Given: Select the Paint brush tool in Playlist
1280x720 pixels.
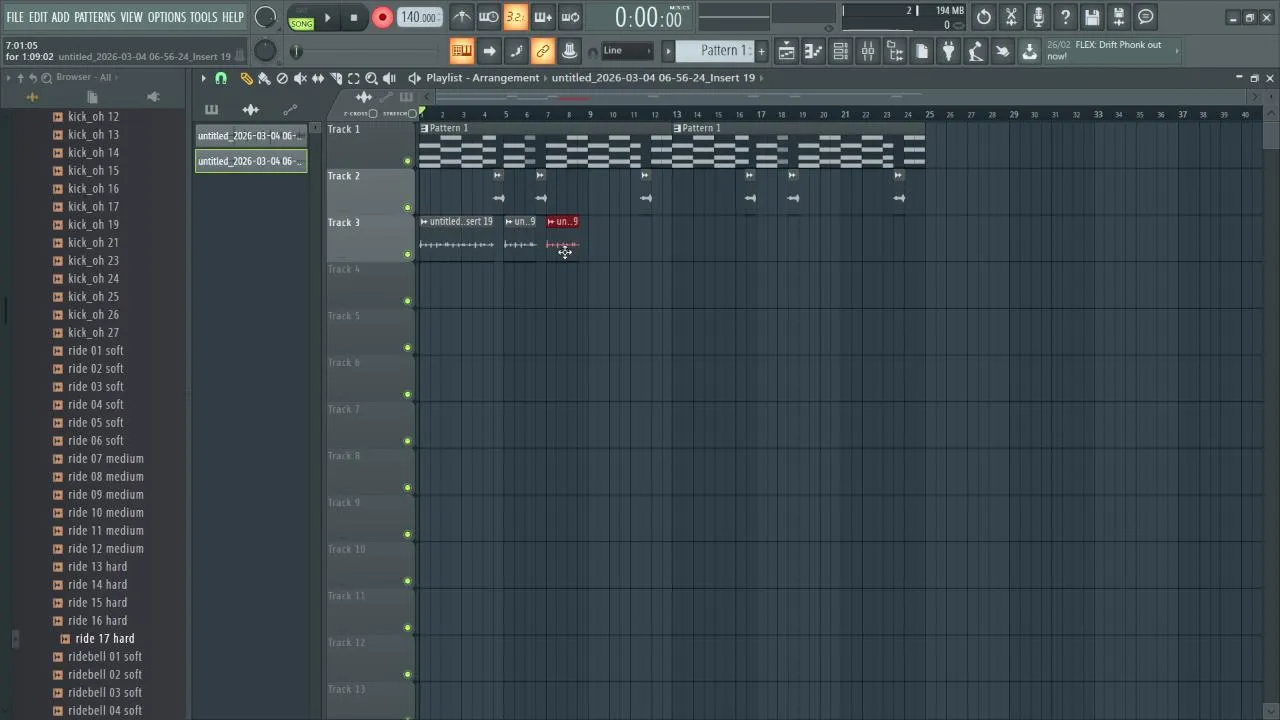Looking at the screenshot, I should pos(264,78).
